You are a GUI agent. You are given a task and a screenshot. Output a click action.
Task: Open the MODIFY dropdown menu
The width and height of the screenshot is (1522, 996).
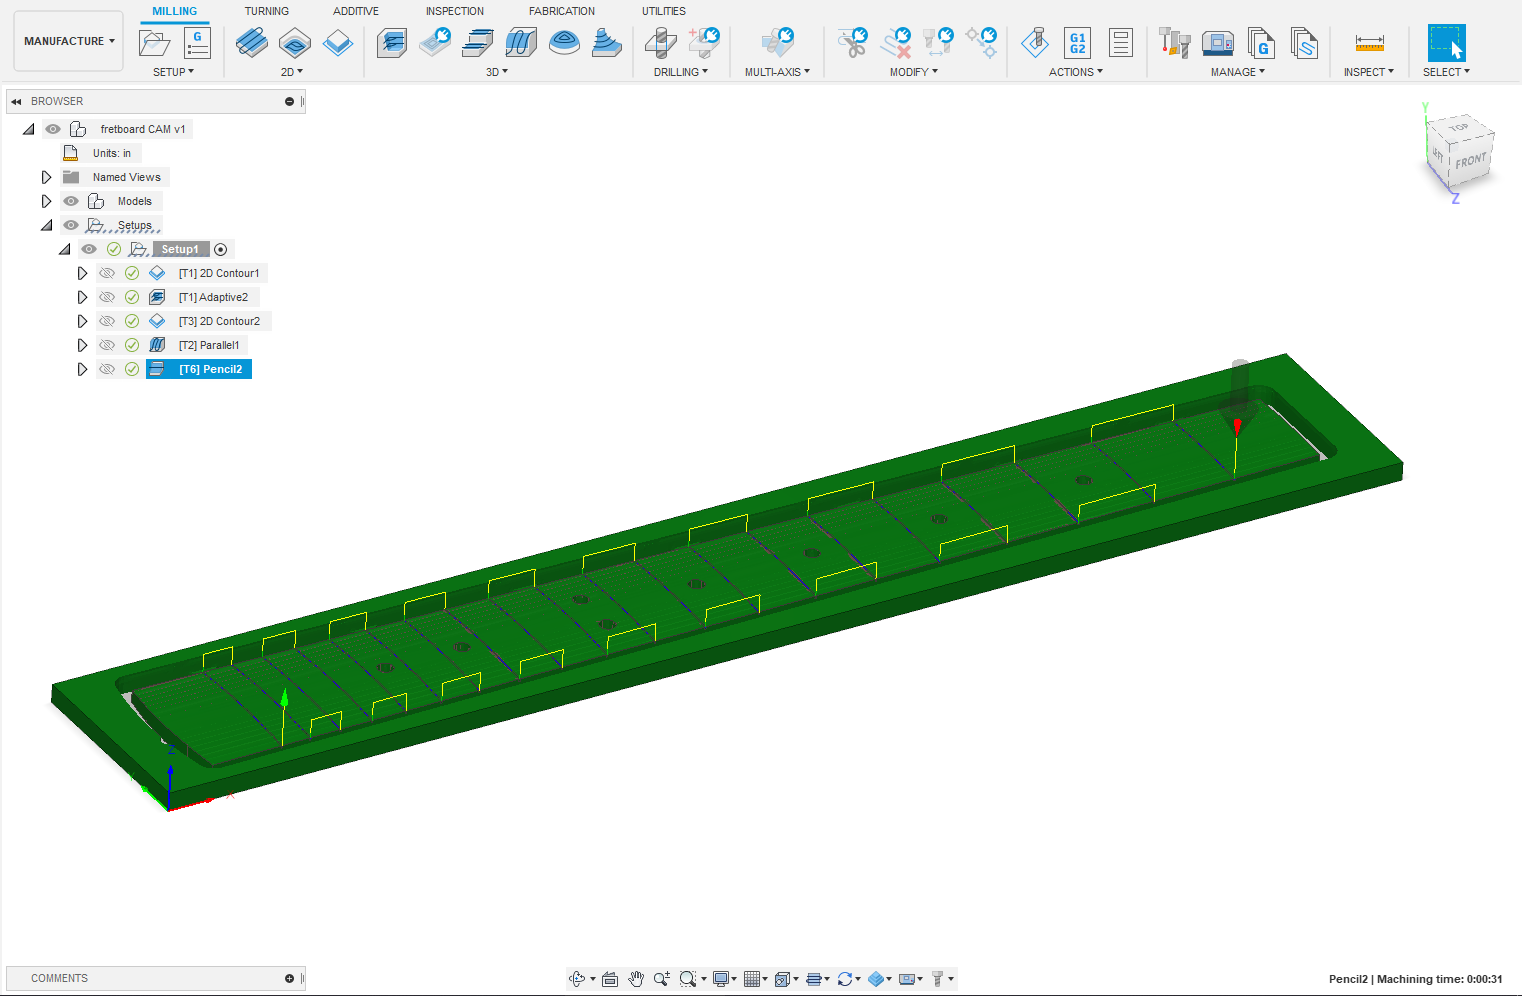coord(914,72)
